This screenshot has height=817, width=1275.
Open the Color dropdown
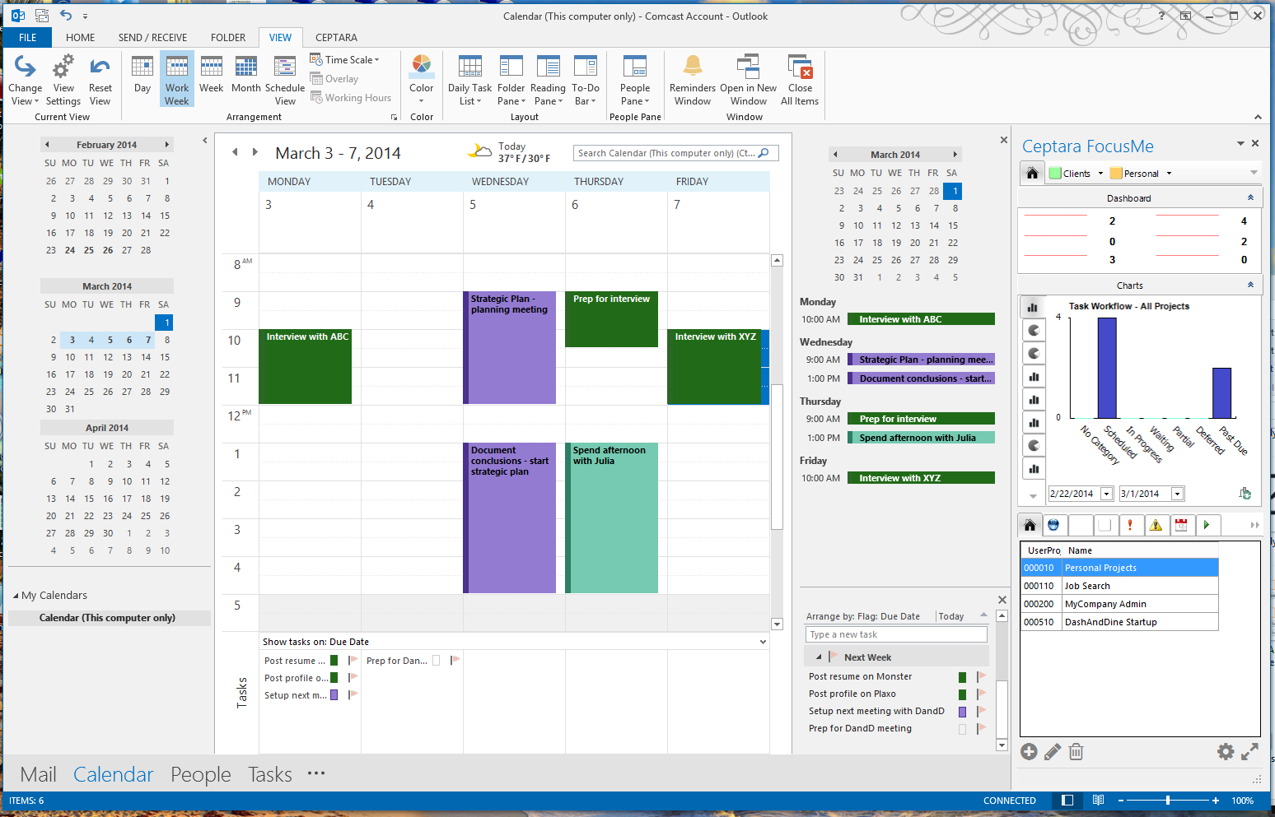tap(421, 80)
